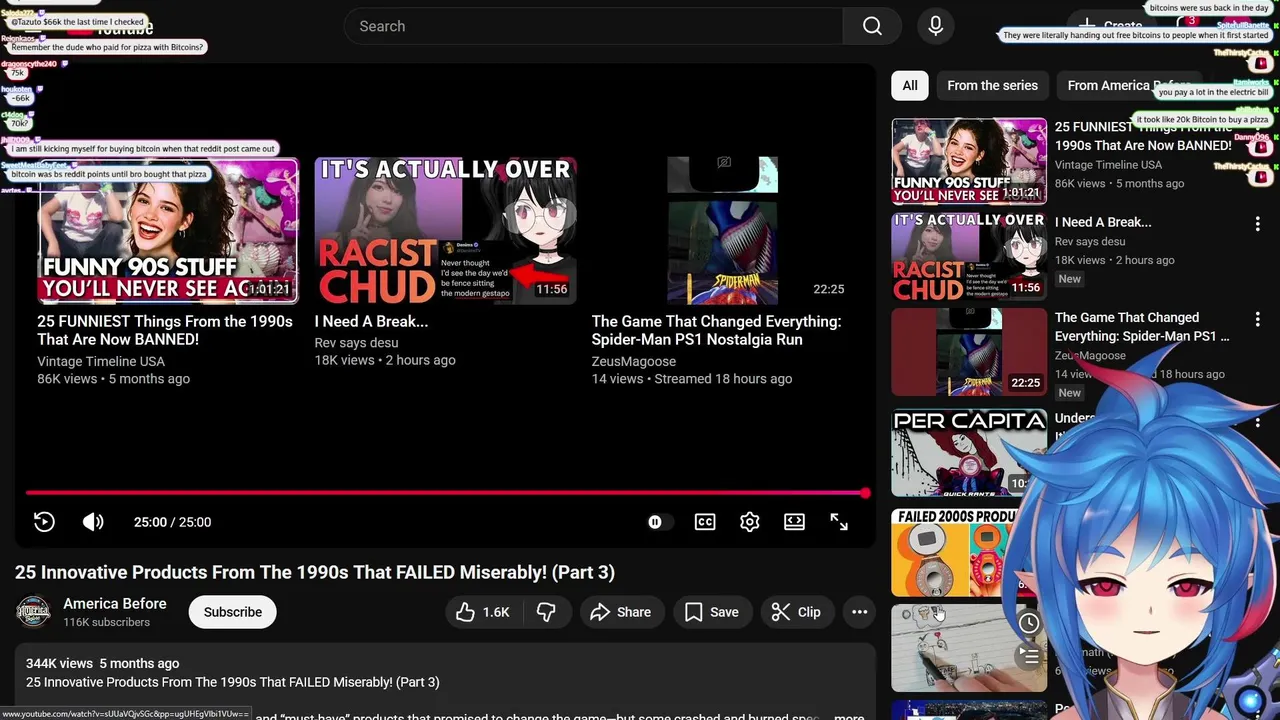Click the 25:00 / 25:00 time display
Image resolution: width=1280 pixels, height=720 pixels.
(x=172, y=522)
